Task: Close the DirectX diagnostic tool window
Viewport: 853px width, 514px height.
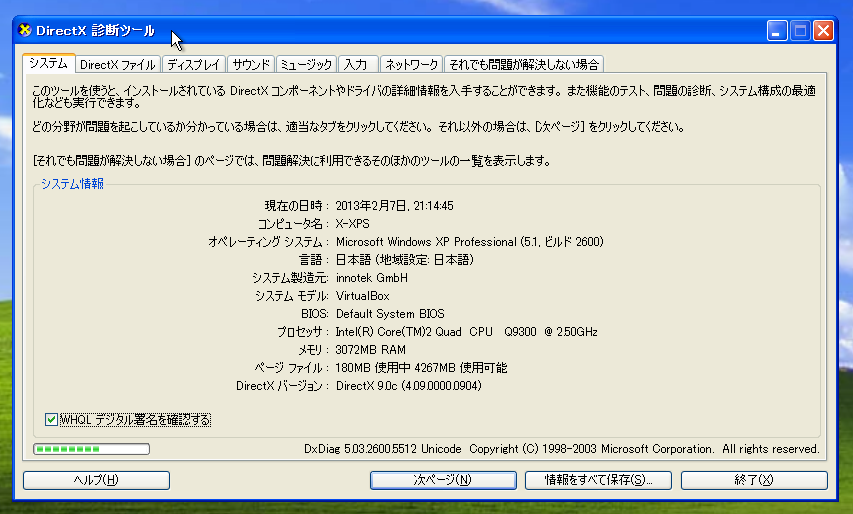Action: pyautogui.click(x=823, y=31)
